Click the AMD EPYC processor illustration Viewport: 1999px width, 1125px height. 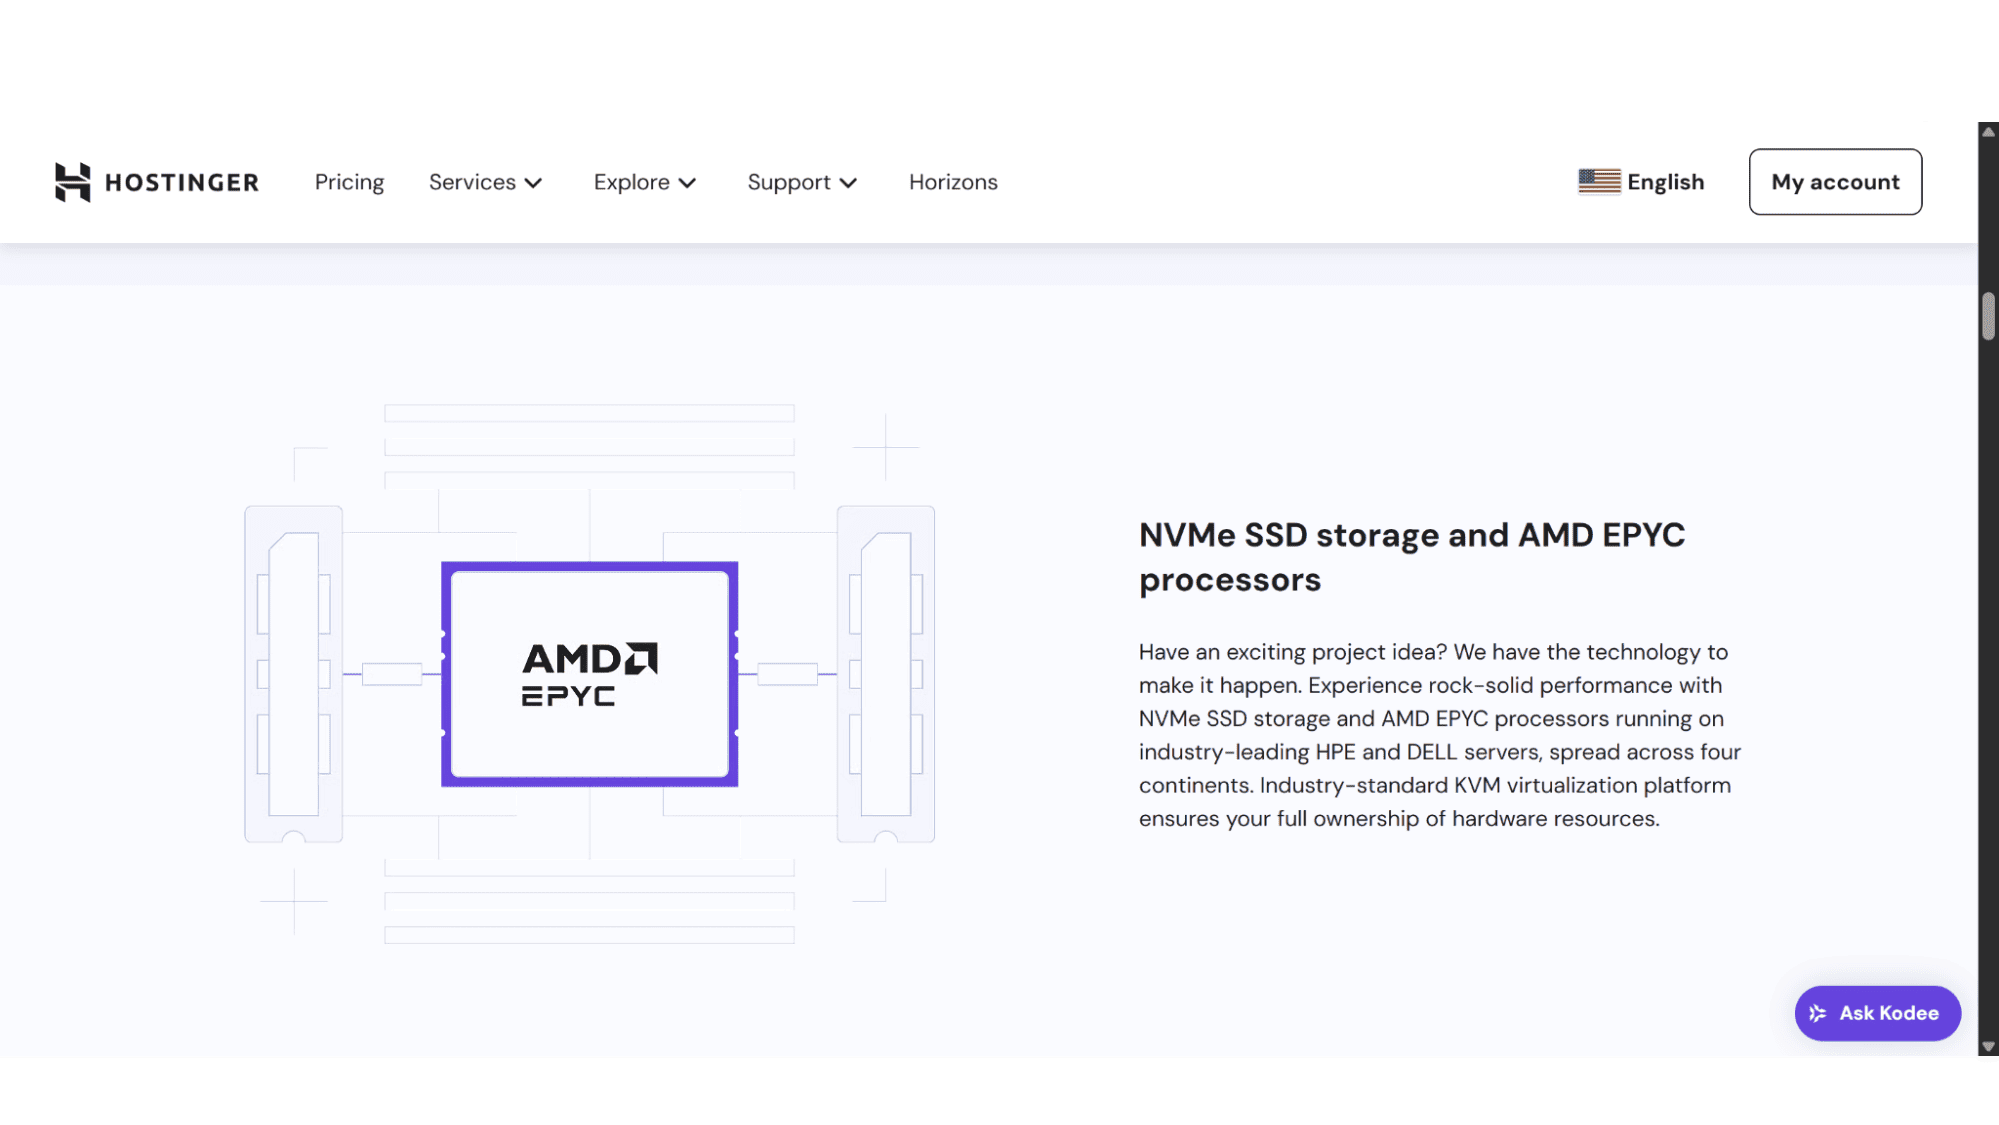coord(590,674)
